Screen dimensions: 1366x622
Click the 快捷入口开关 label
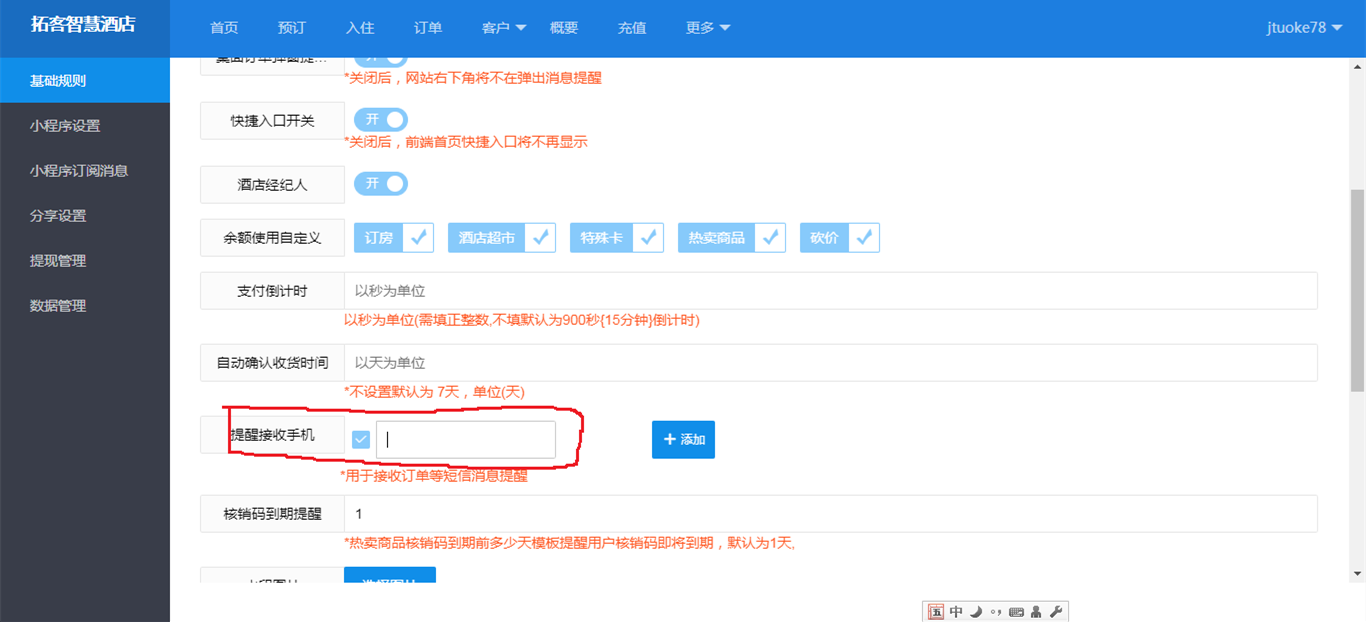tap(273, 120)
